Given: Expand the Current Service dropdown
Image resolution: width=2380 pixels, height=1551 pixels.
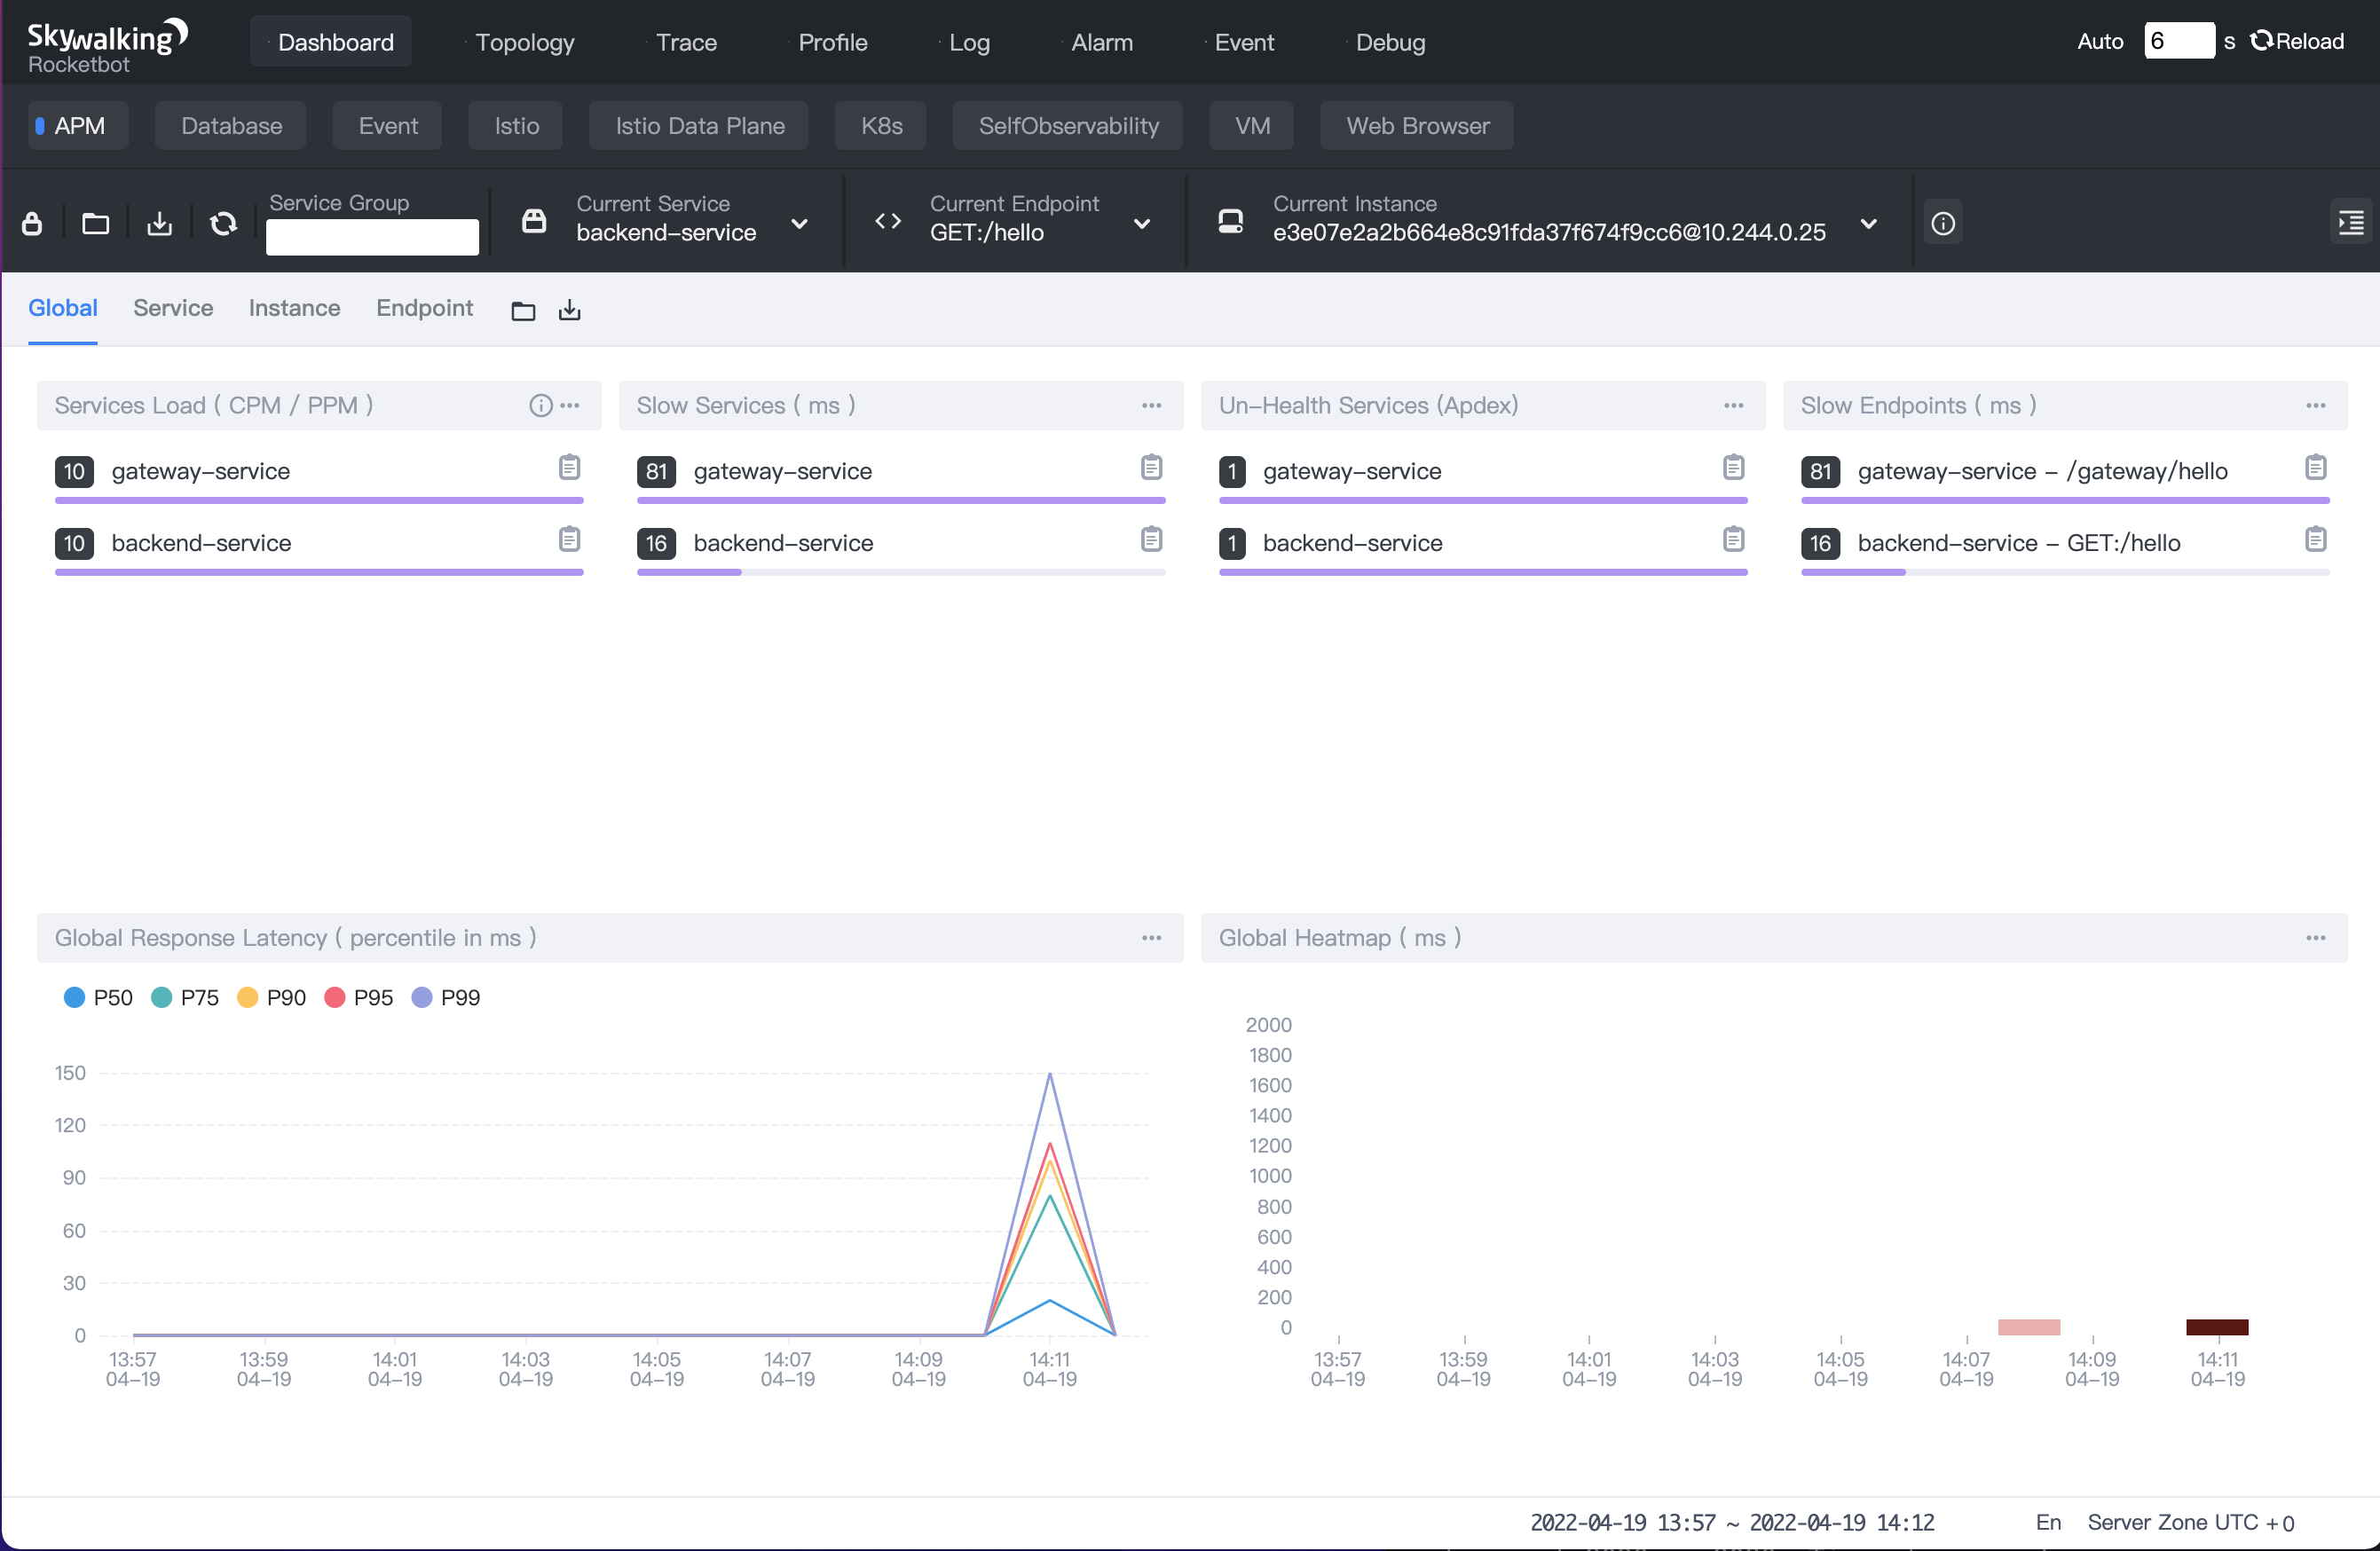Looking at the screenshot, I should click(x=799, y=223).
